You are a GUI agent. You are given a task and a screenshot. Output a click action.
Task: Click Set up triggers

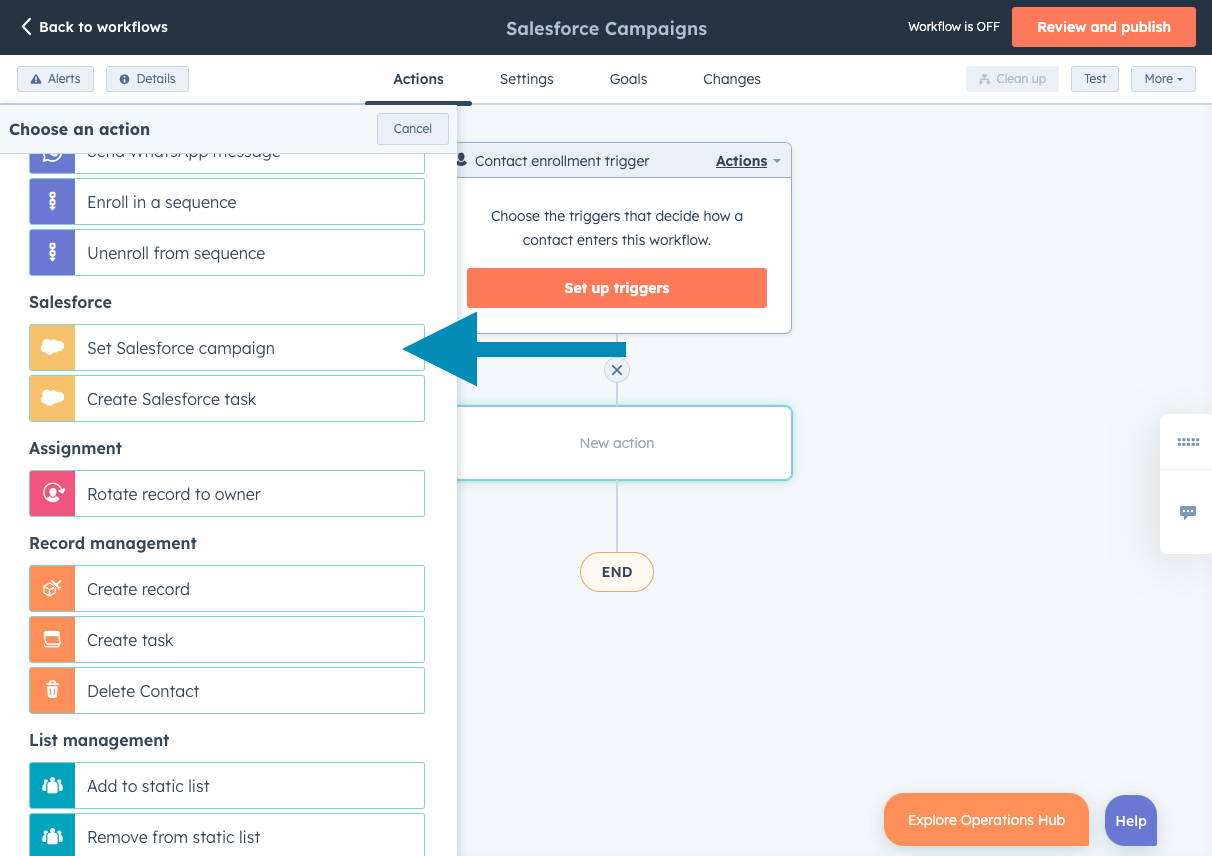tap(616, 287)
